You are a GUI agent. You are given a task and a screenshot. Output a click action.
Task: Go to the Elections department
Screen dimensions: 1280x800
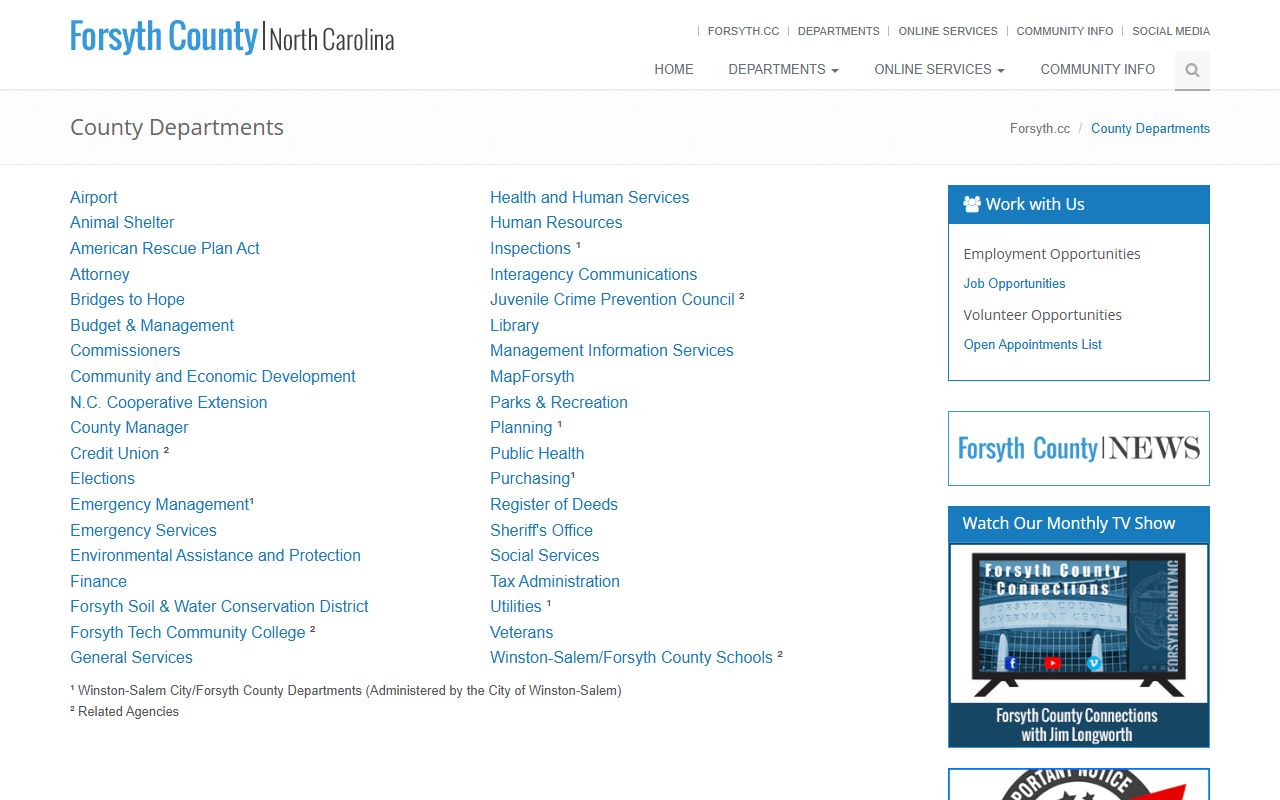click(x=102, y=478)
